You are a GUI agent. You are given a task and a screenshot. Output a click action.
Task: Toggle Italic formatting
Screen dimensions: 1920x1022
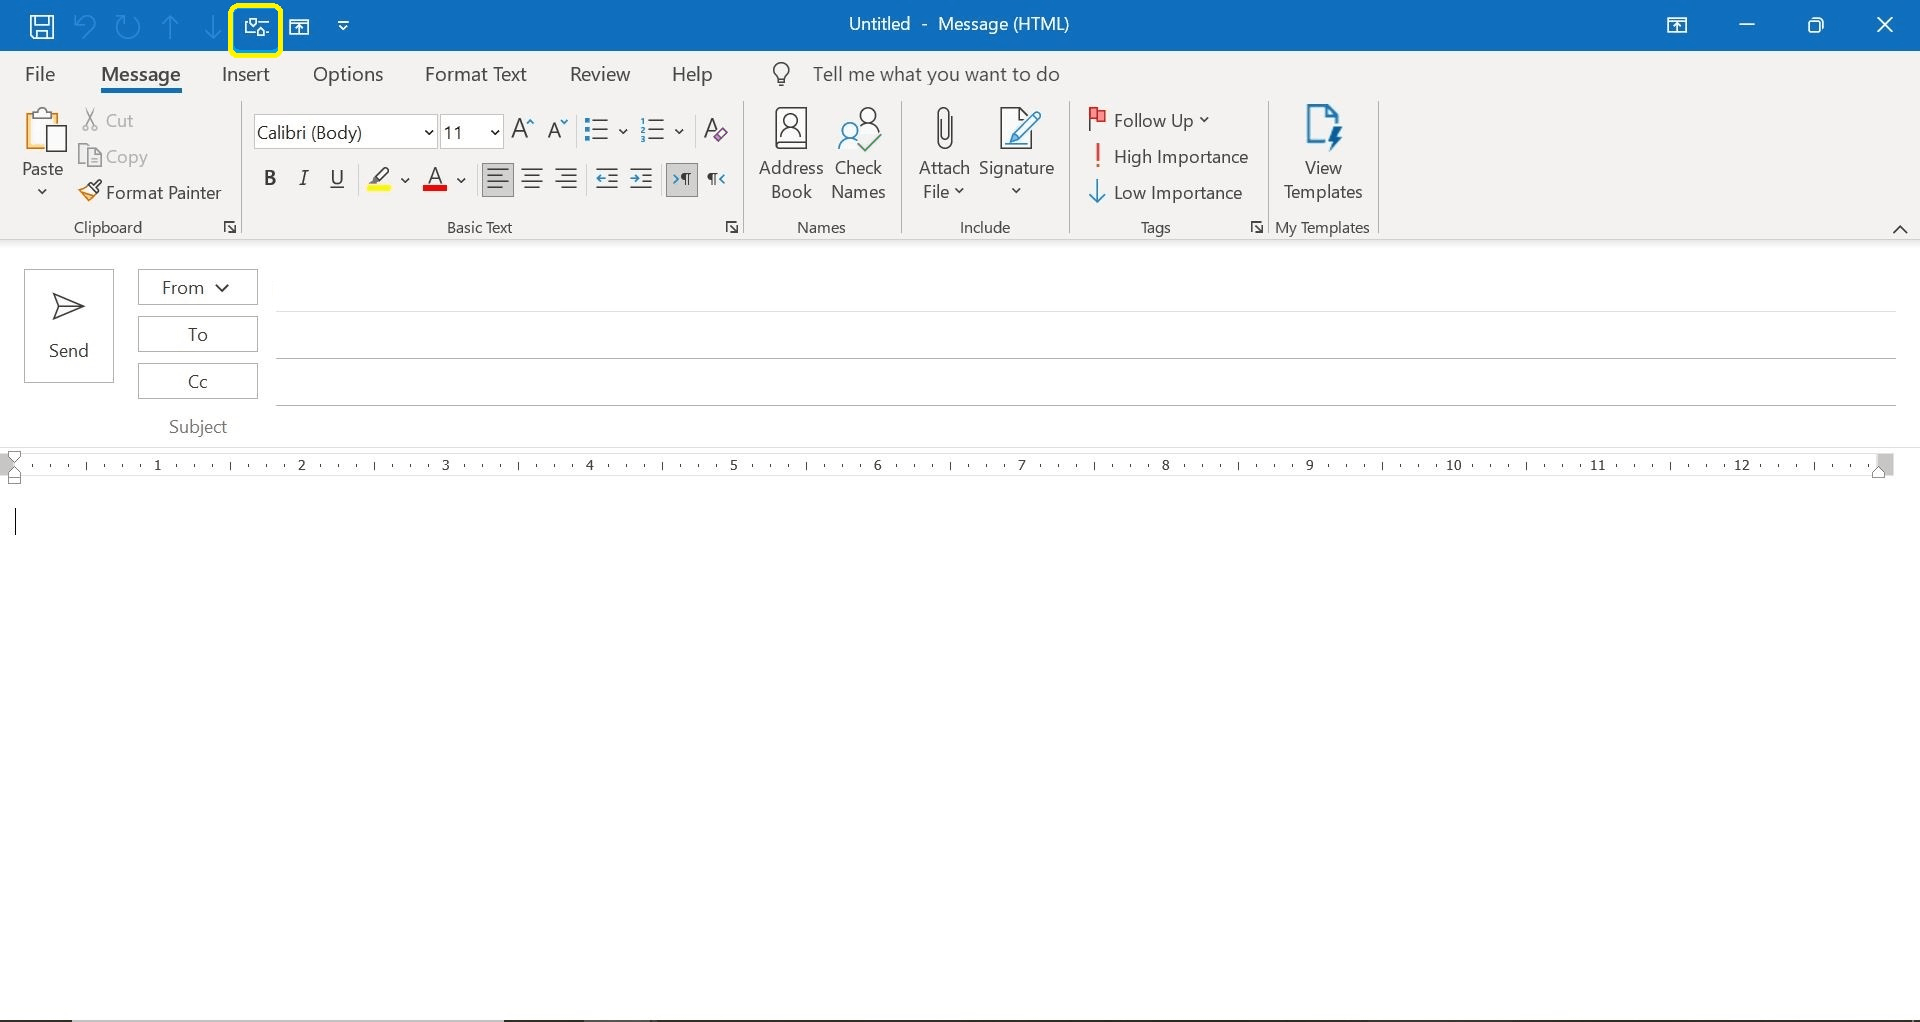304,179
